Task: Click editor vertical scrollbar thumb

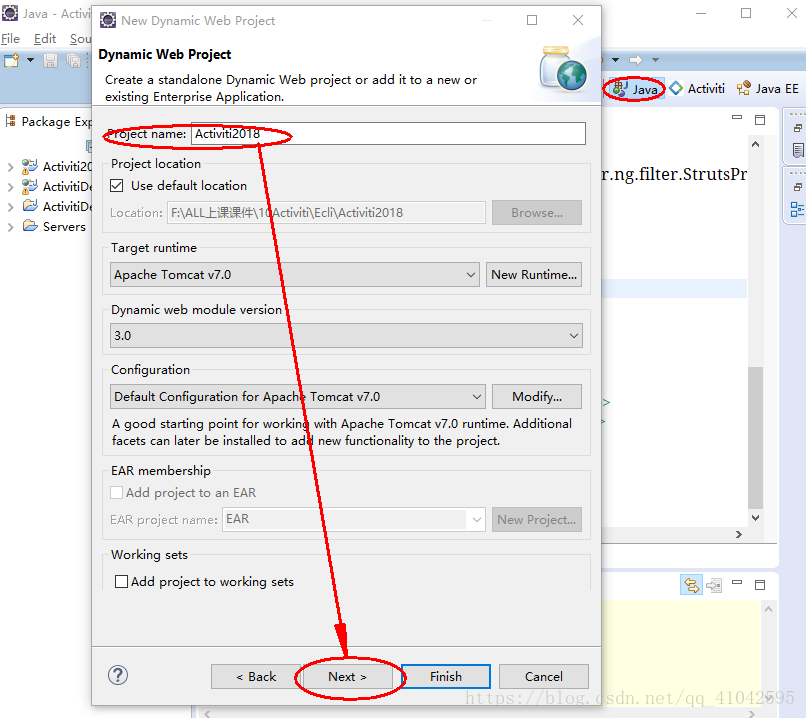Action: 755,437
